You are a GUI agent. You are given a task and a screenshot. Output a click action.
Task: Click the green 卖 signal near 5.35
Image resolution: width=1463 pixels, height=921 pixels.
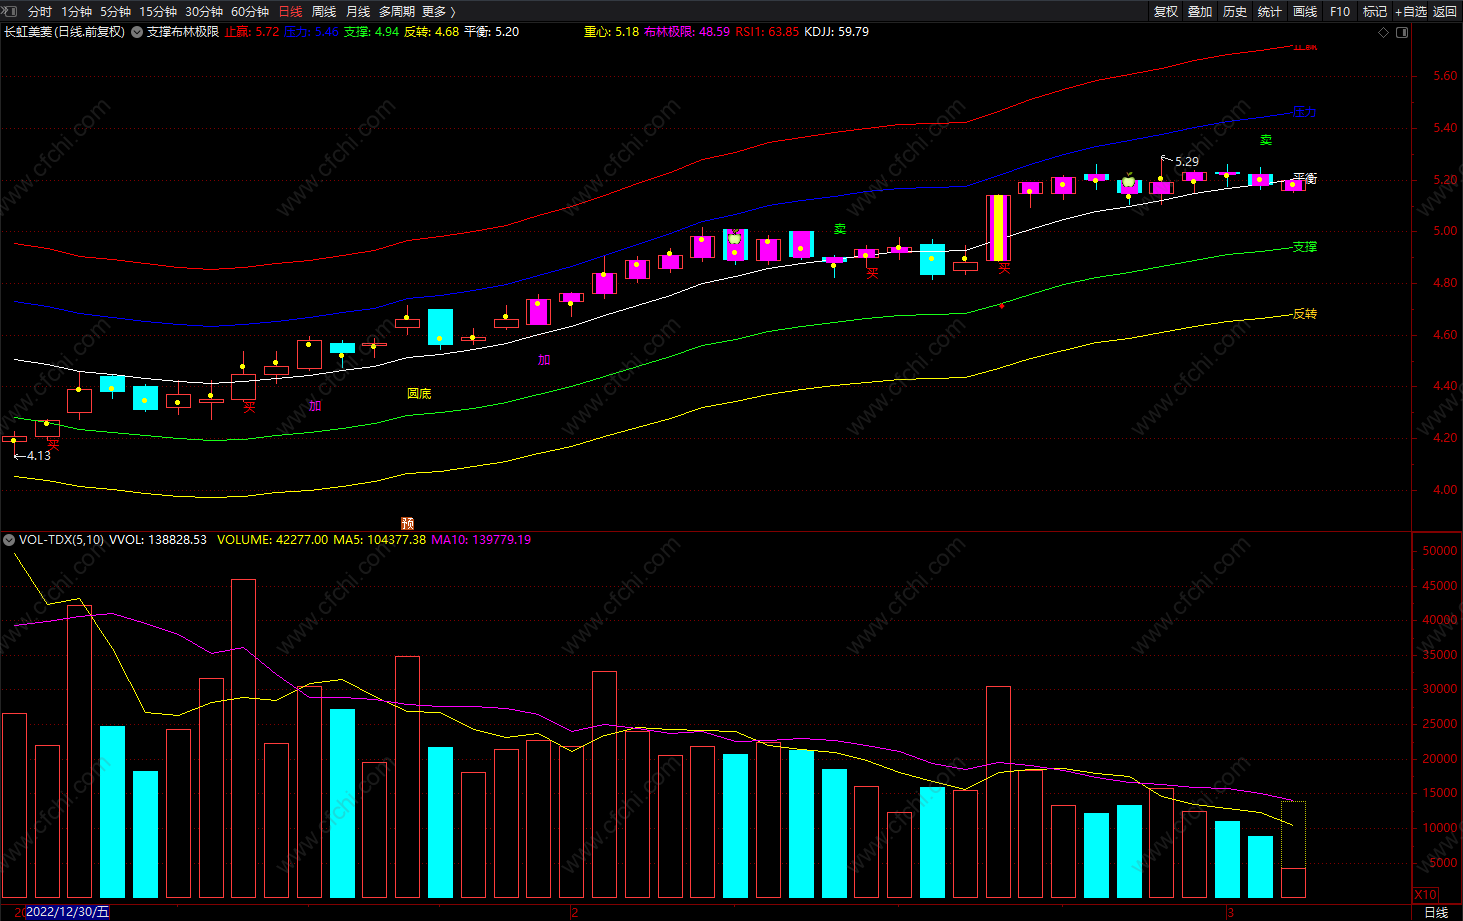(x=1266, y=141)
